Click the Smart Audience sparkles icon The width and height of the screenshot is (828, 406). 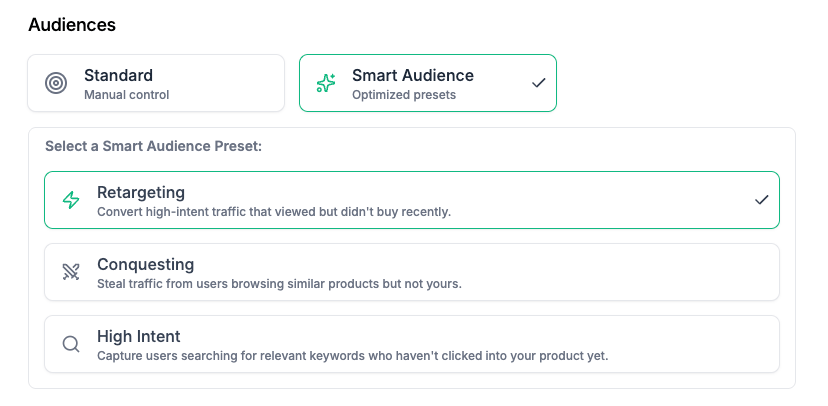(x=326, y=83)
